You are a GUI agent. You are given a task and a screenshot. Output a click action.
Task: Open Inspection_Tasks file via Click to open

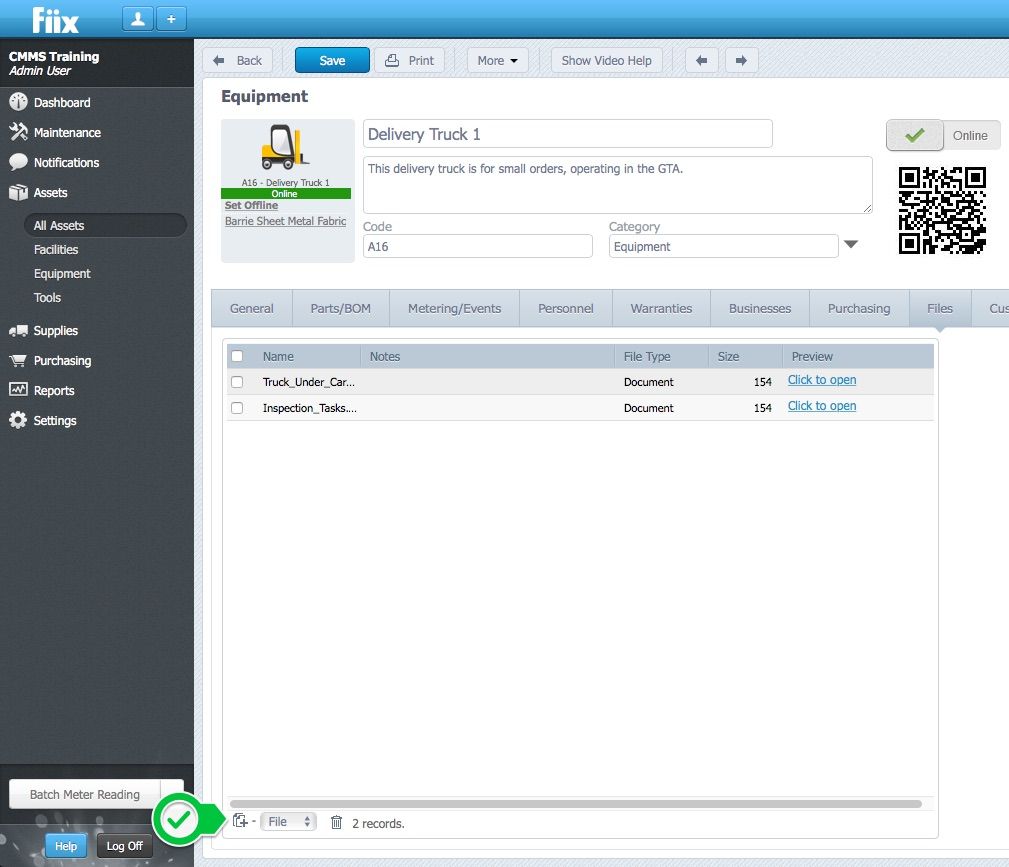(x=822, y=406)
